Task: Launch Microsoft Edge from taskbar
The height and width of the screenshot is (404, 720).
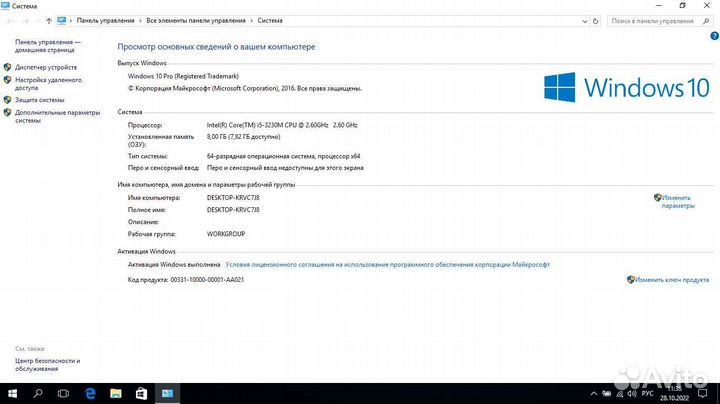Action: pyautogui.click(x=90, y=393)
